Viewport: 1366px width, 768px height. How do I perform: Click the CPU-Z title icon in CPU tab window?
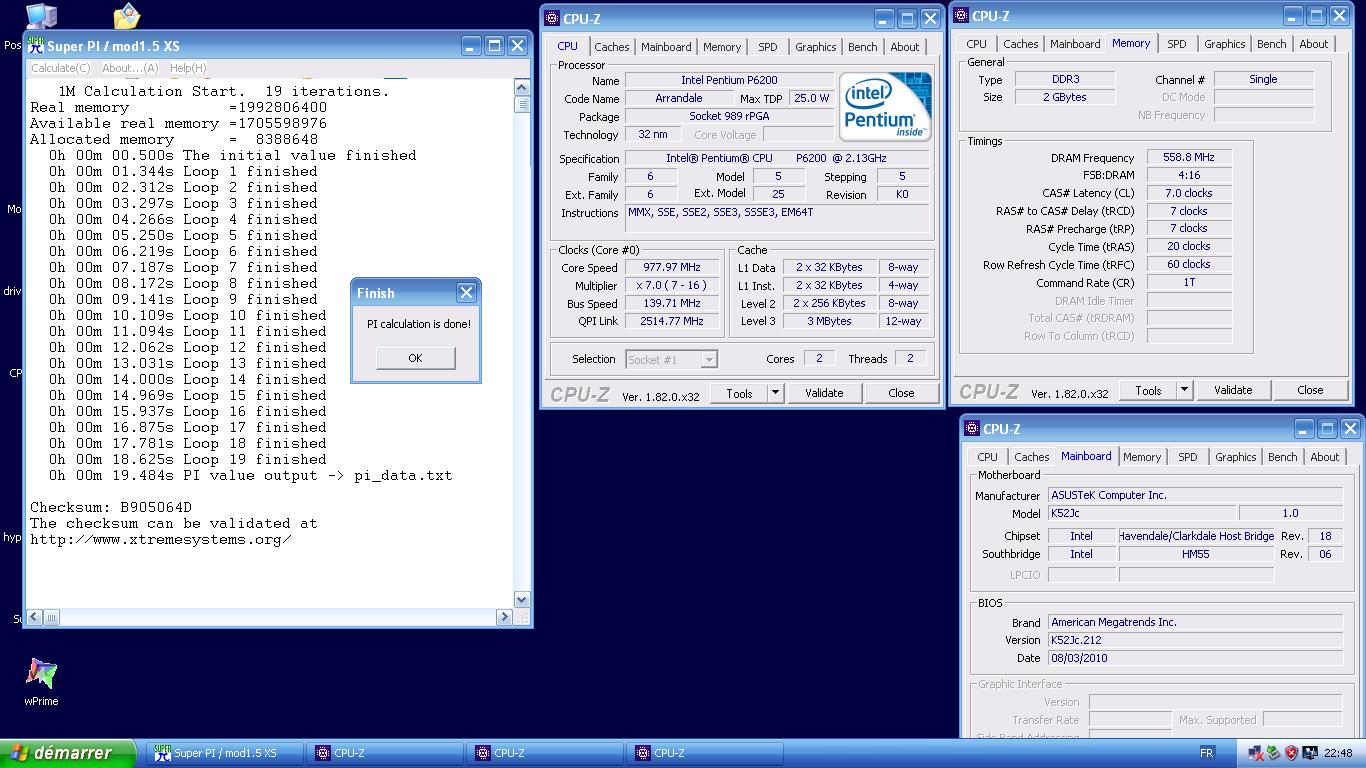[x=553, y=18]
